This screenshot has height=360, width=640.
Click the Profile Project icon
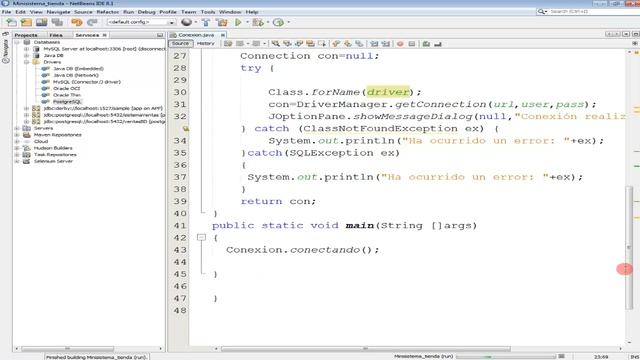(x=278, y=22)
